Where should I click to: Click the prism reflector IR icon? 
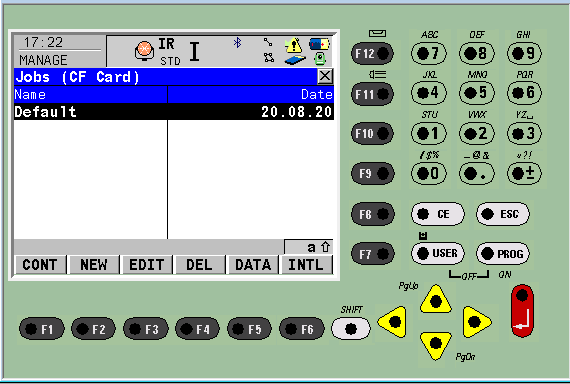(x=144, y=50)
